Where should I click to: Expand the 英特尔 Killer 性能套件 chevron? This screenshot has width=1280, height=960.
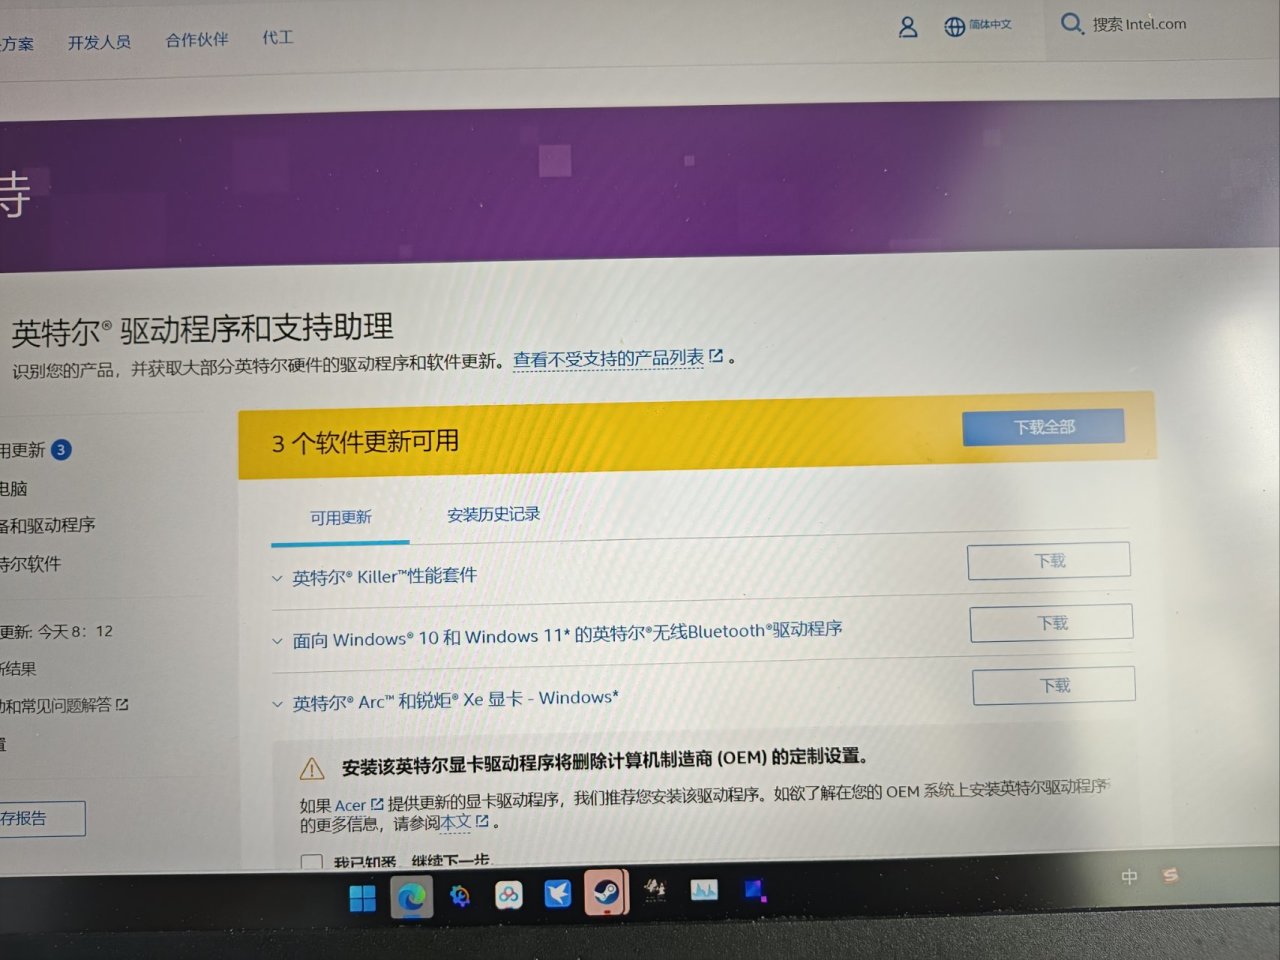[x=277, y=579]
